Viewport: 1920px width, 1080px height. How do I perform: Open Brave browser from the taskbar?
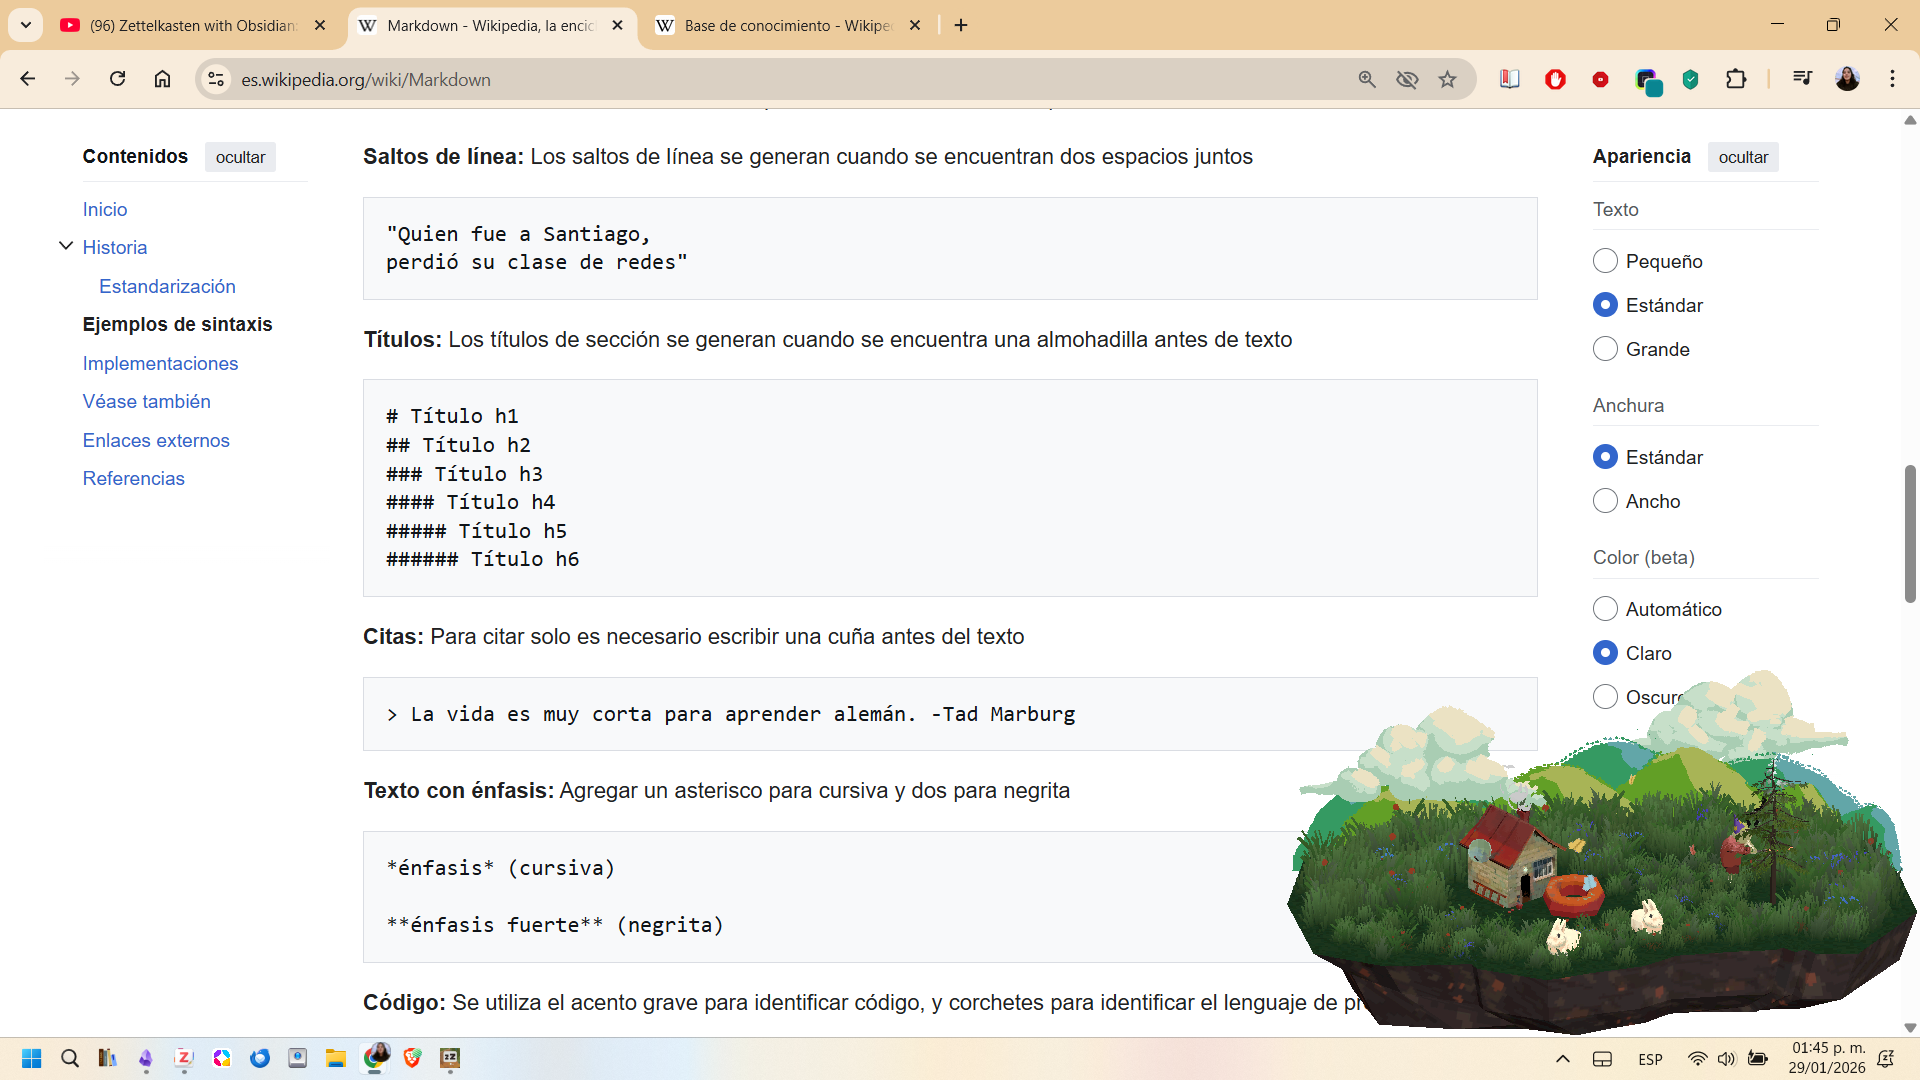pos(412,1058)
